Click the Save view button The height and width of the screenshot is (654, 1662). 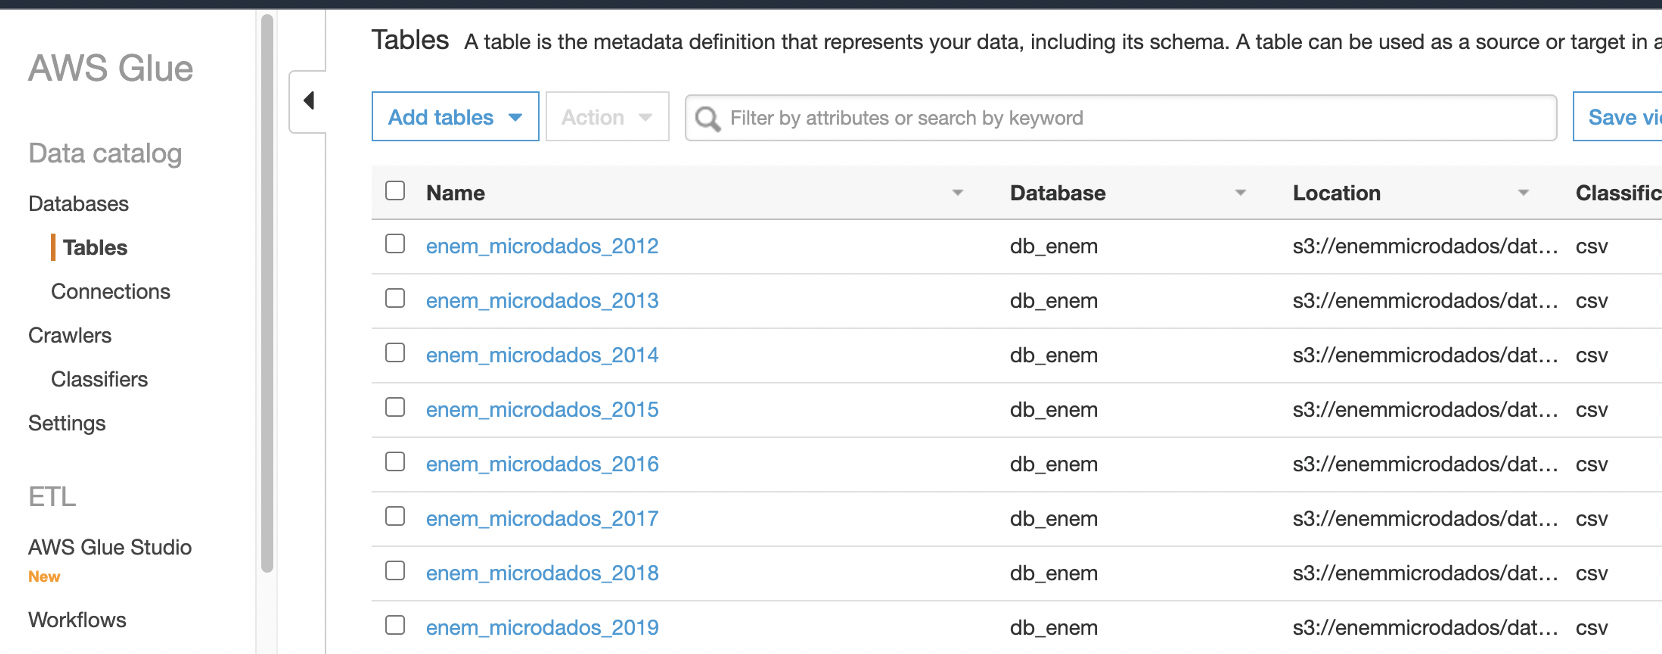[x=1622, y=117]
